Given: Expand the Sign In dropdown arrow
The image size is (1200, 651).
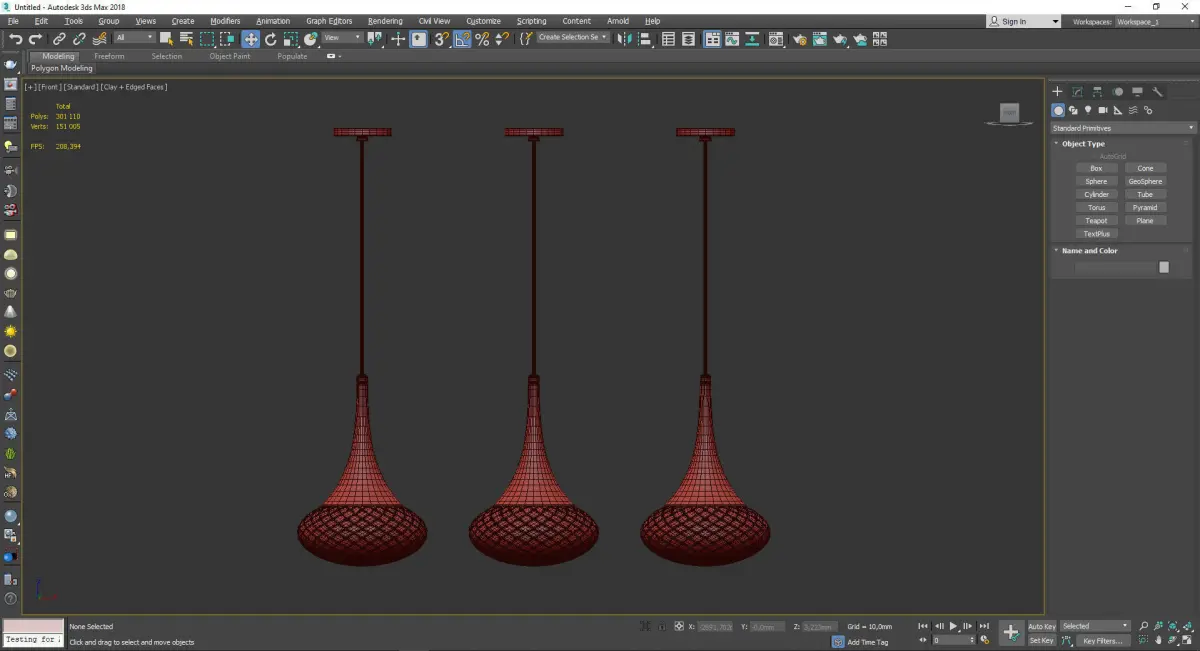Looking at the screenshot, I should point(1055,21).
